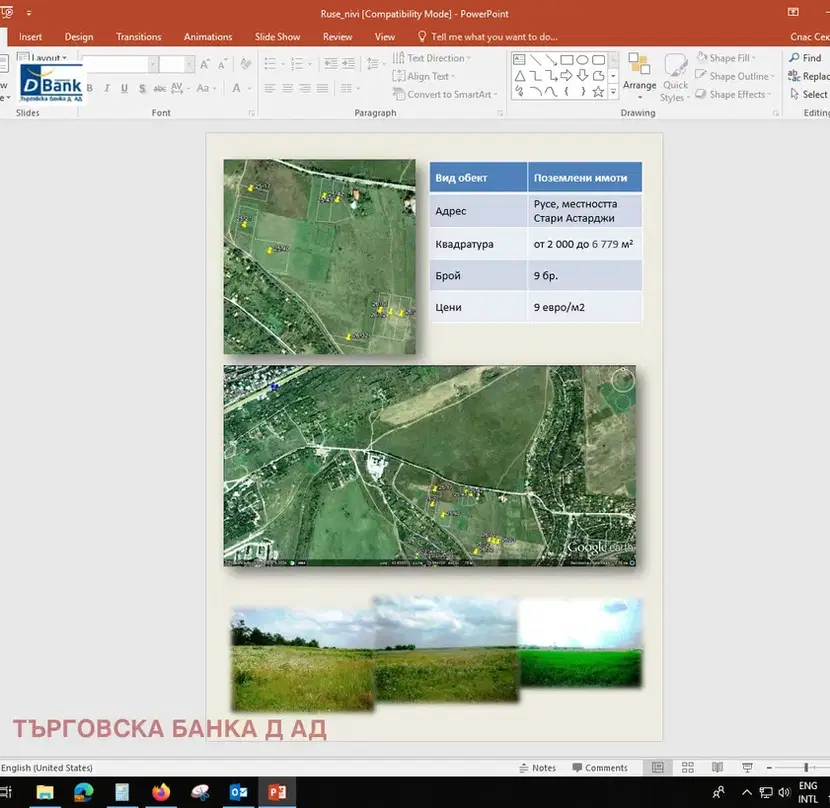830x808 pixels.
Task: Open the font name dropdown
Action: coord(152,65)
